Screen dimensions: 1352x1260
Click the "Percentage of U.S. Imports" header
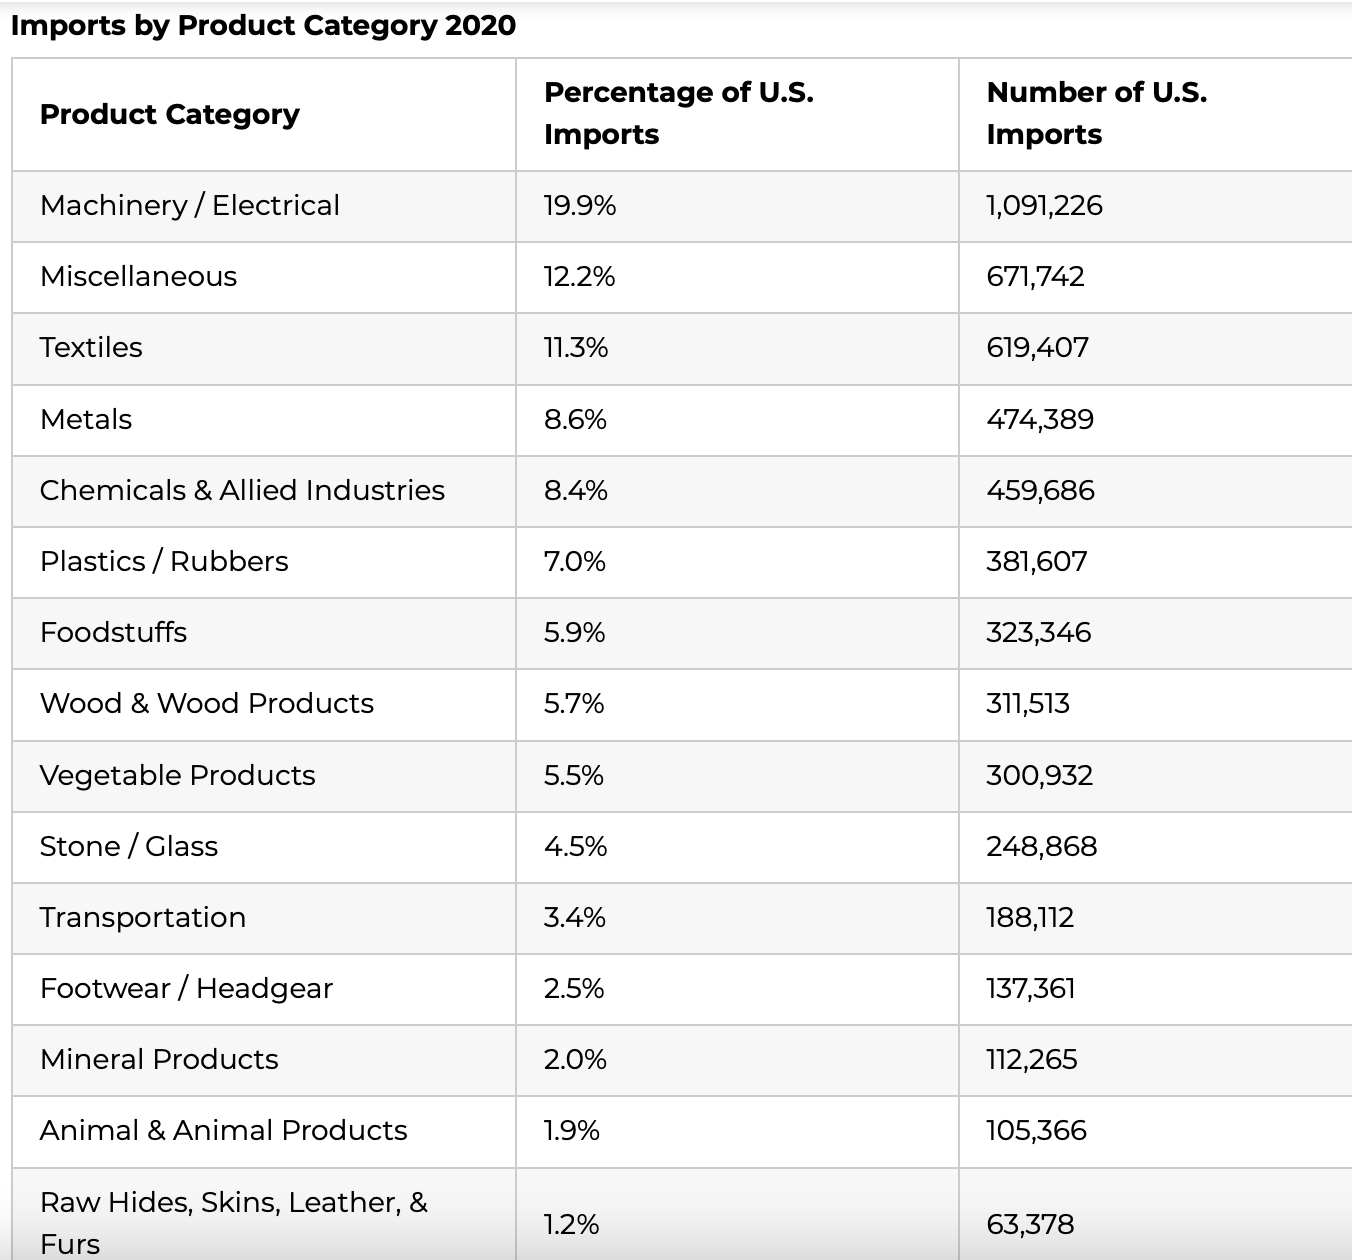pyautogui.click(x=678, y=113)
